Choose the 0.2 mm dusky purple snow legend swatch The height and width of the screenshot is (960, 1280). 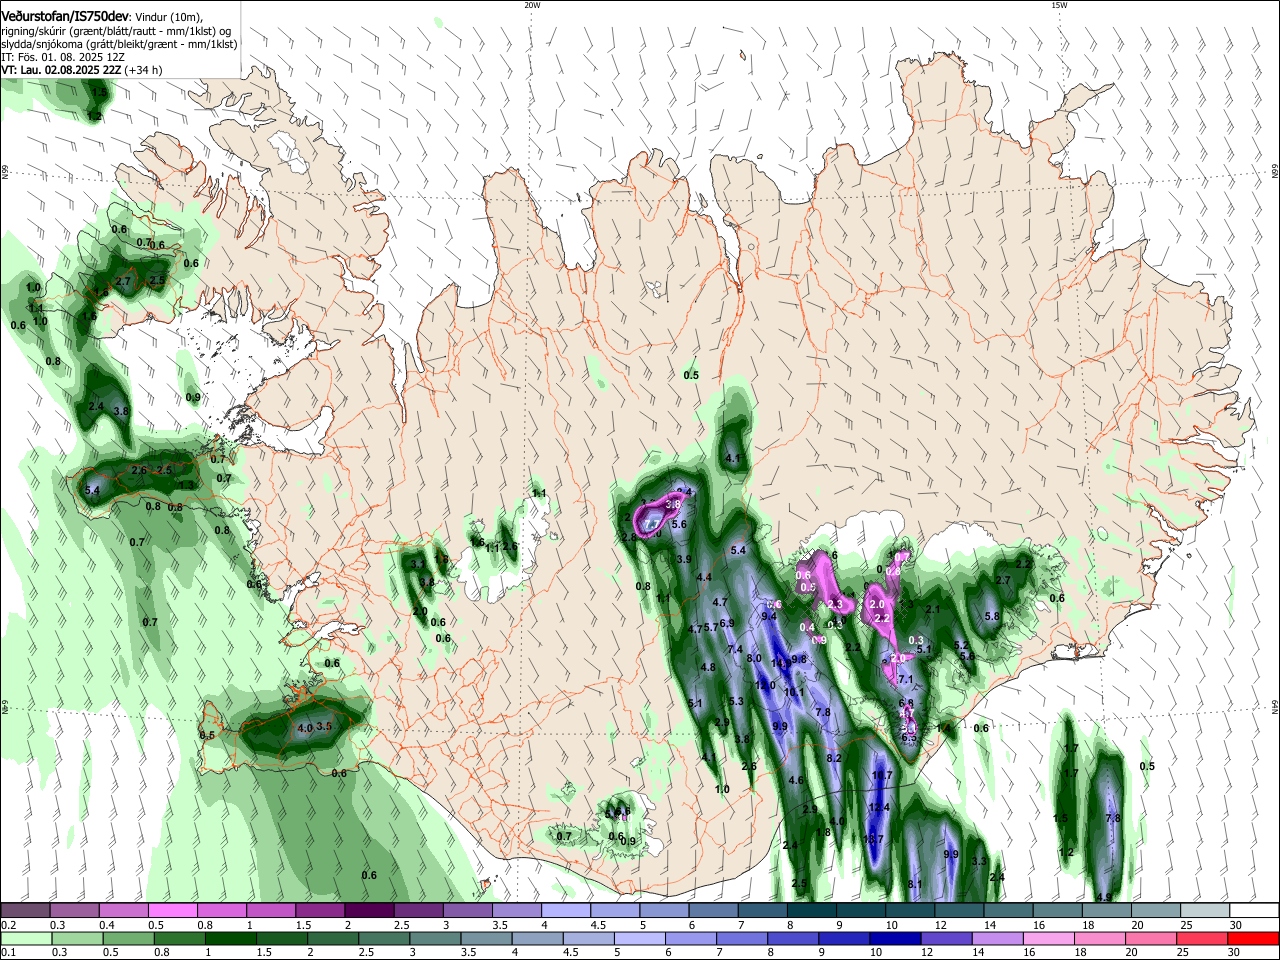(25, 910)
